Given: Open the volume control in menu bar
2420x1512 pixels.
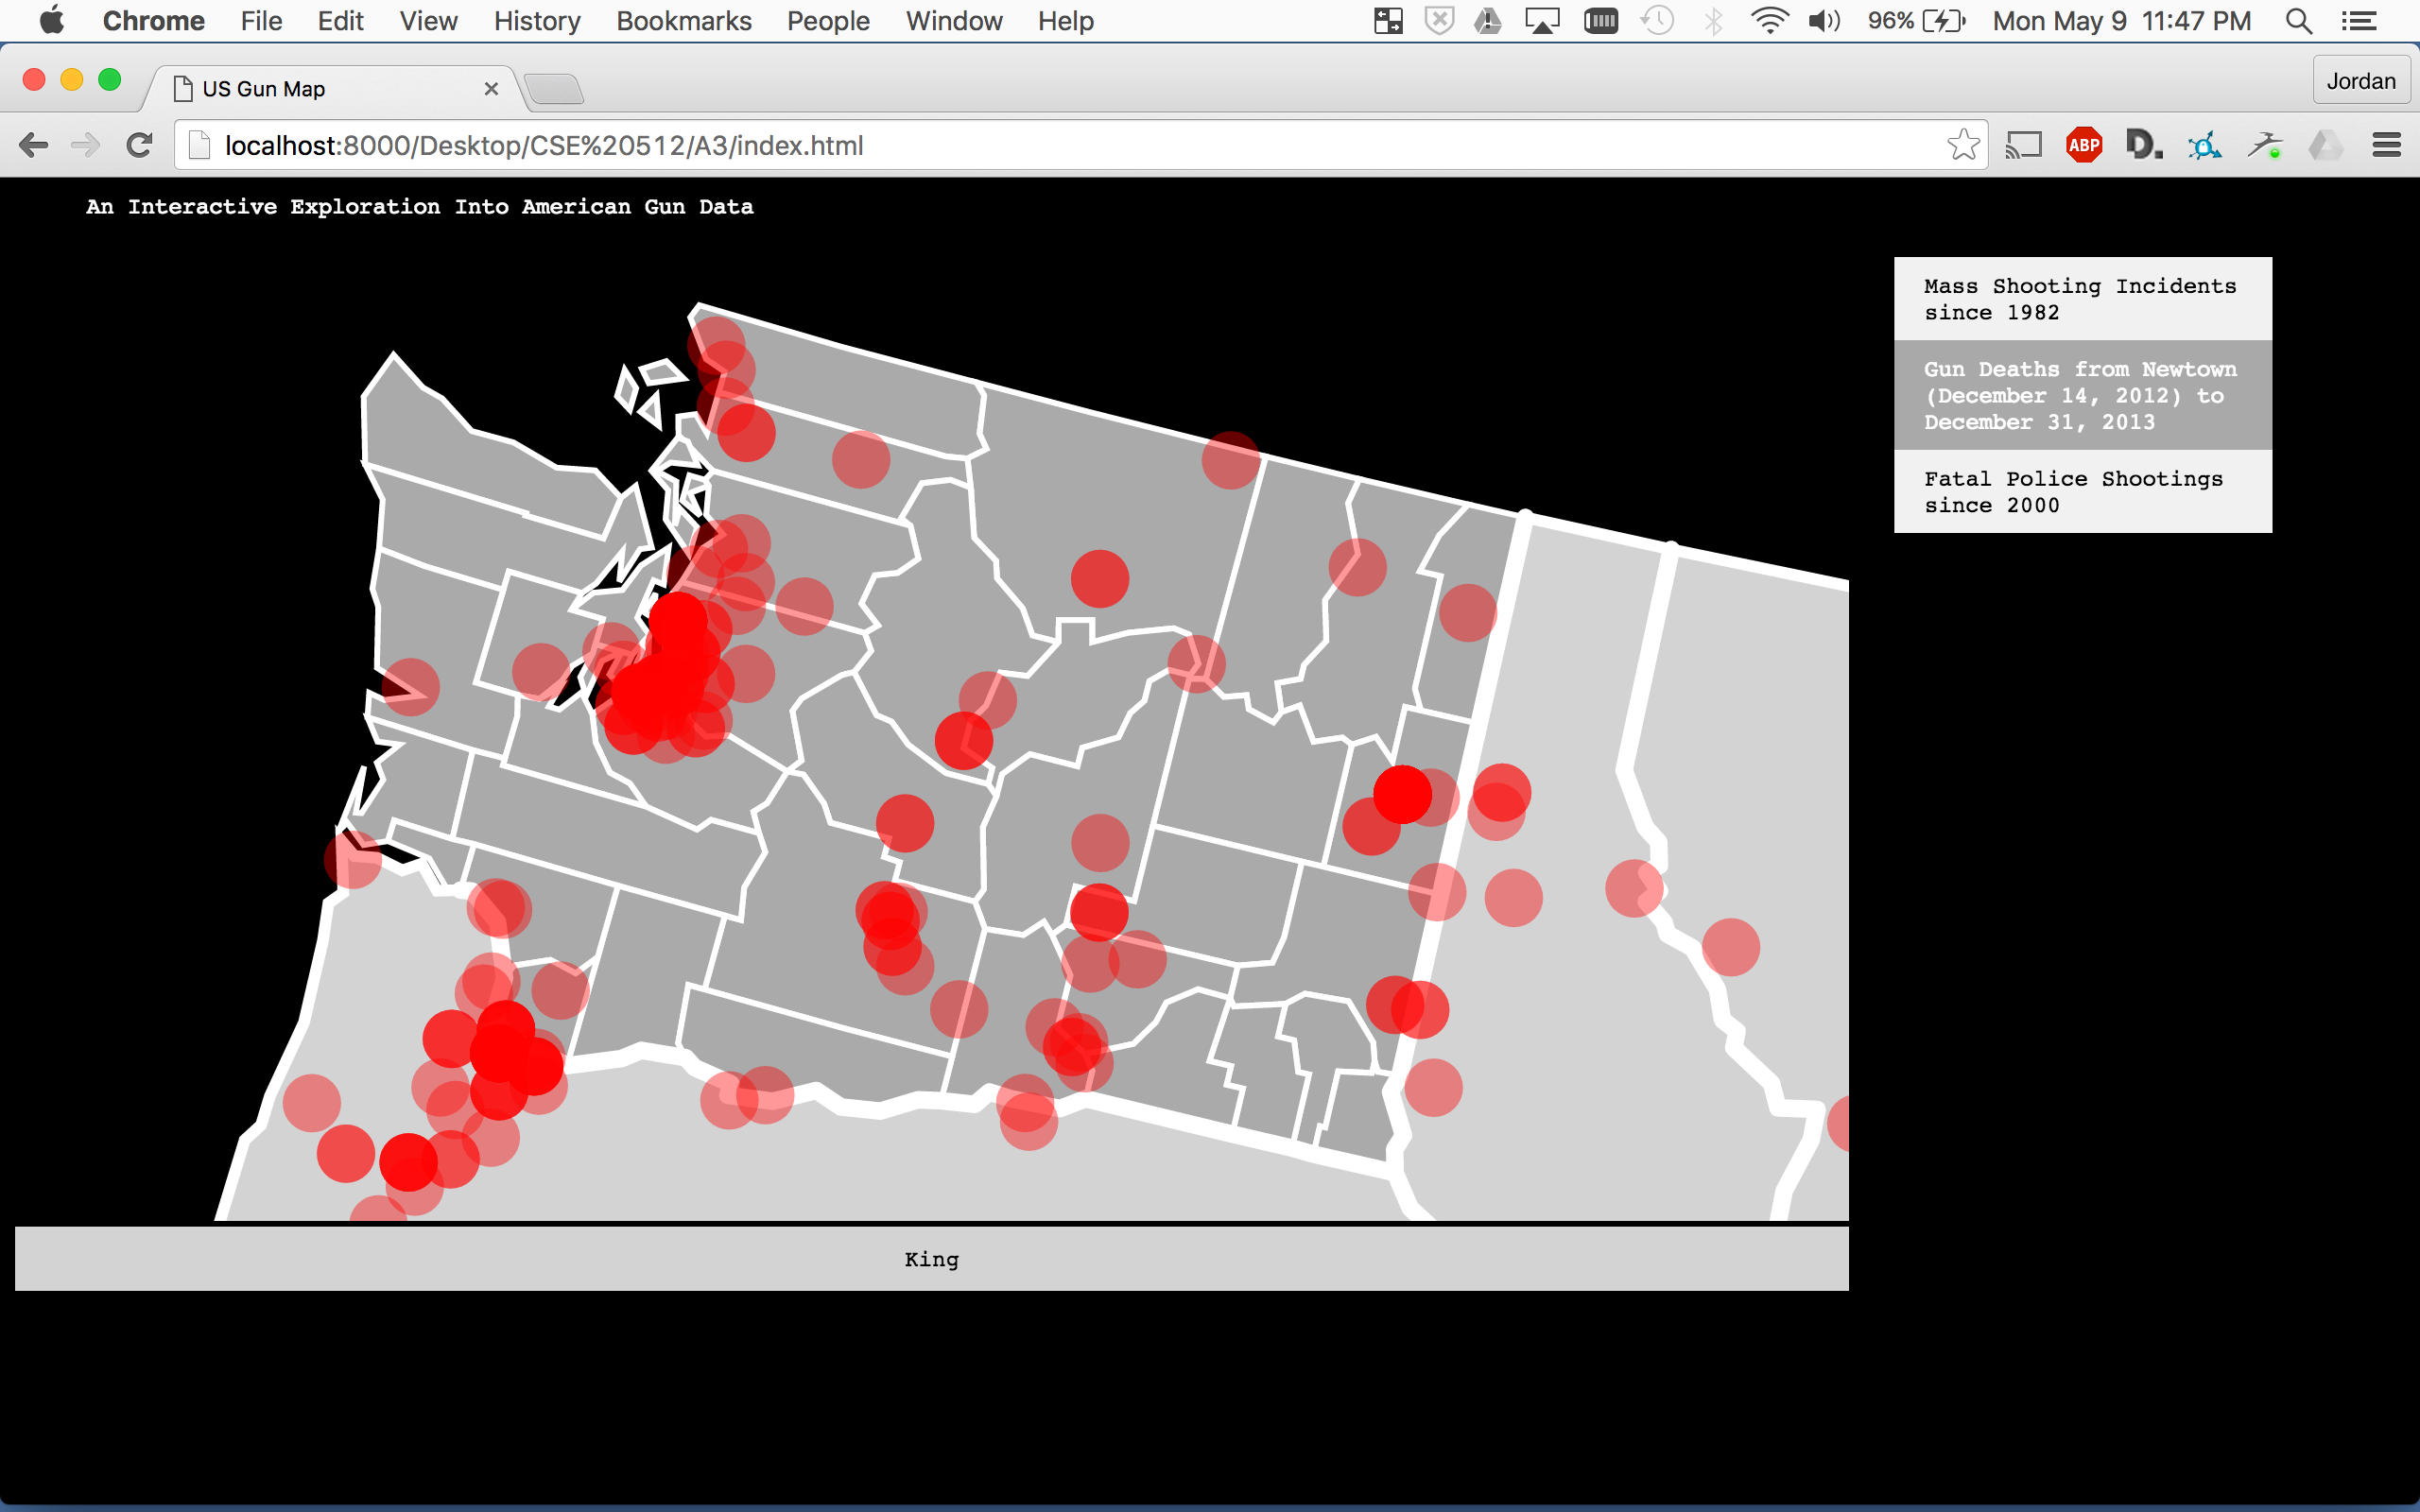Looking at the screenshot, I should coord(1824,21).
